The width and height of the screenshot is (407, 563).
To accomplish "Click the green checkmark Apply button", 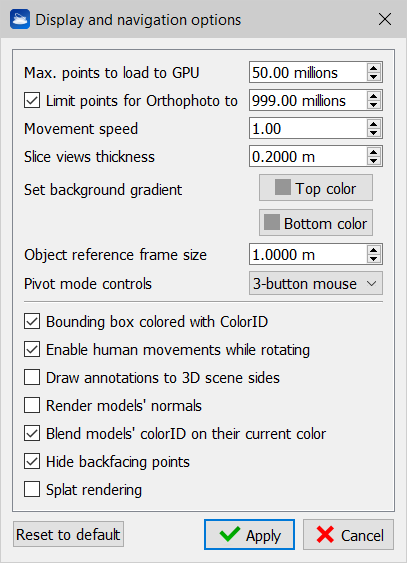I will (x=249, y=535).
